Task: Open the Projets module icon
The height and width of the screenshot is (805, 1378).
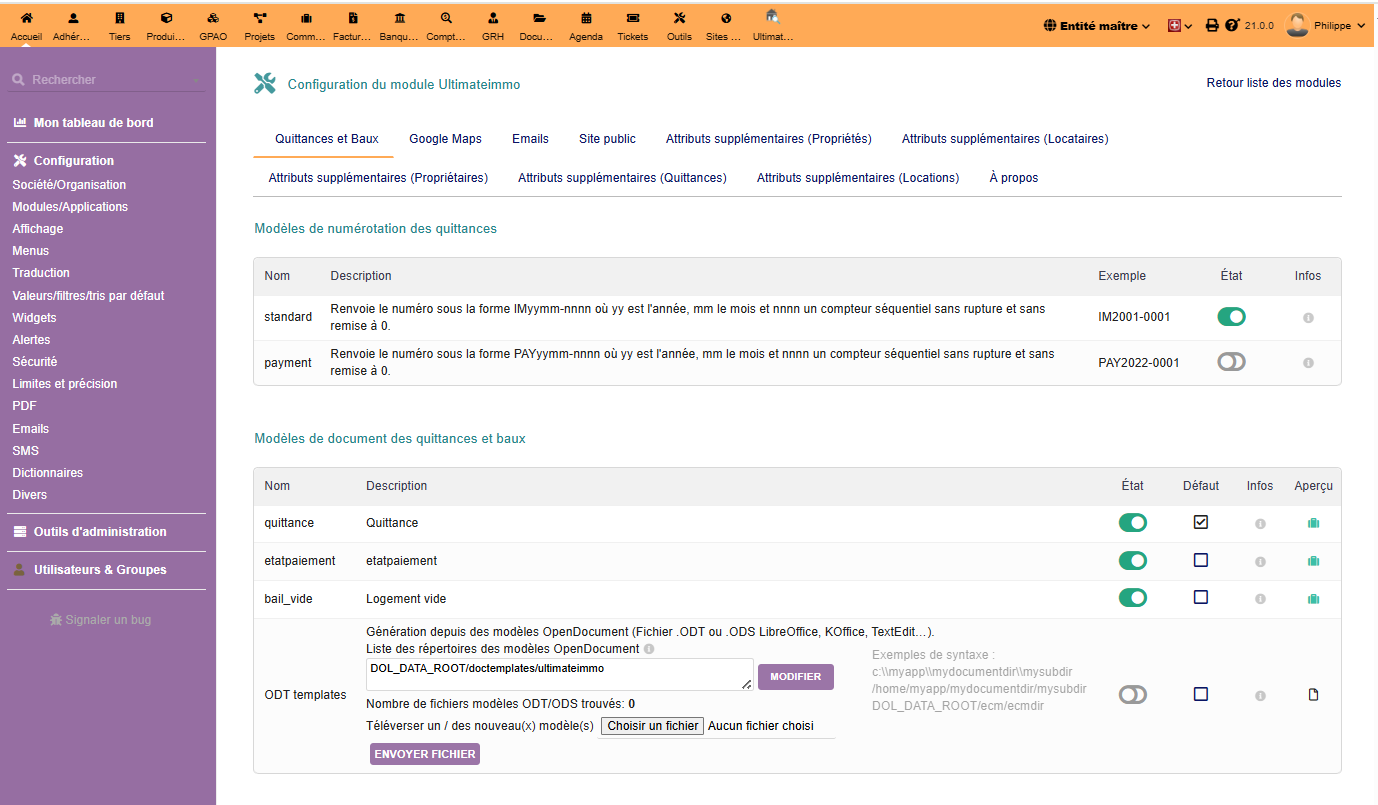Action: click(259, 24)
